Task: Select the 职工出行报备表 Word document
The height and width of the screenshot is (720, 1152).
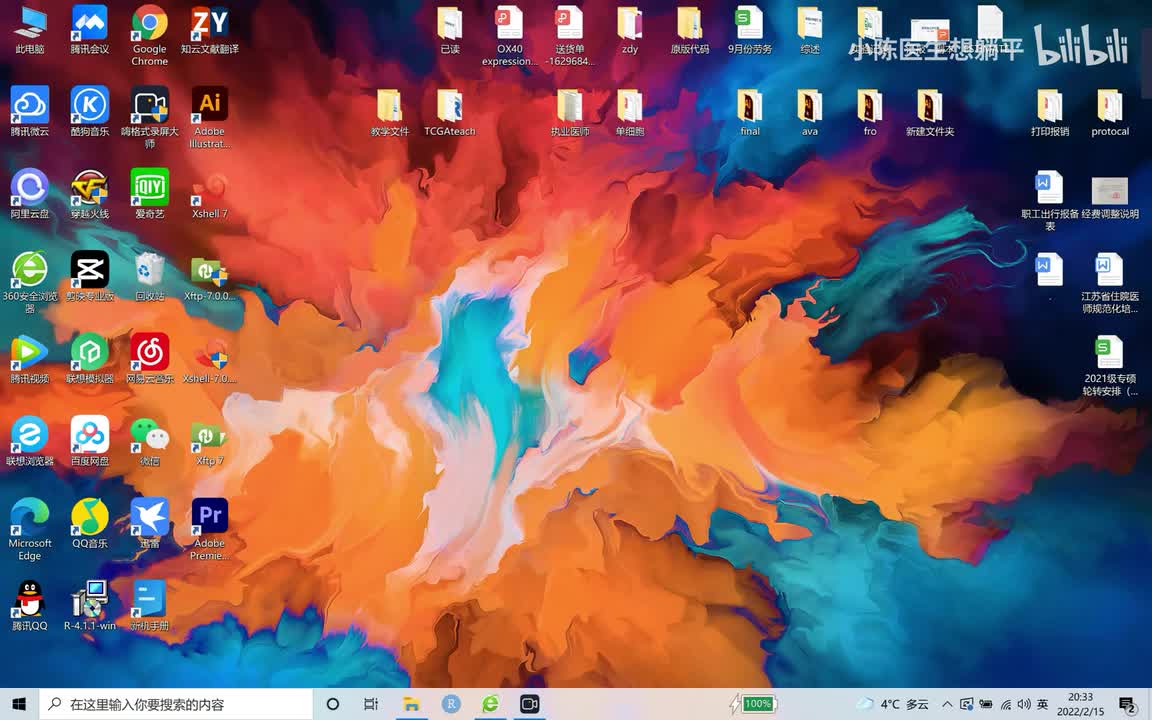Action: coord(1050,200)
